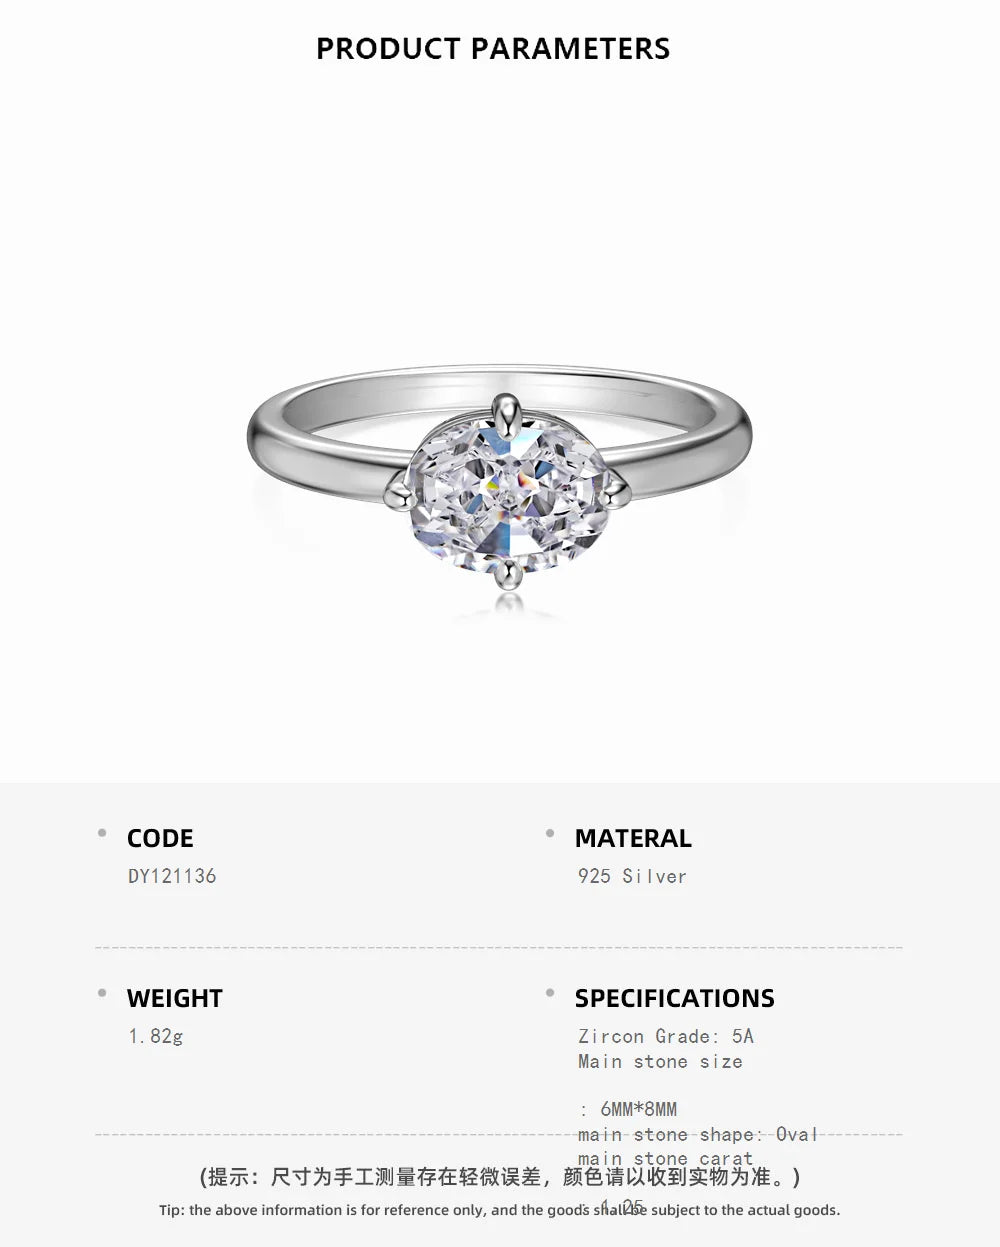Click the bullet dot beside SPECIFICATIONS
This screenshot has width=1000, height=1247.
tap(550, 993)
